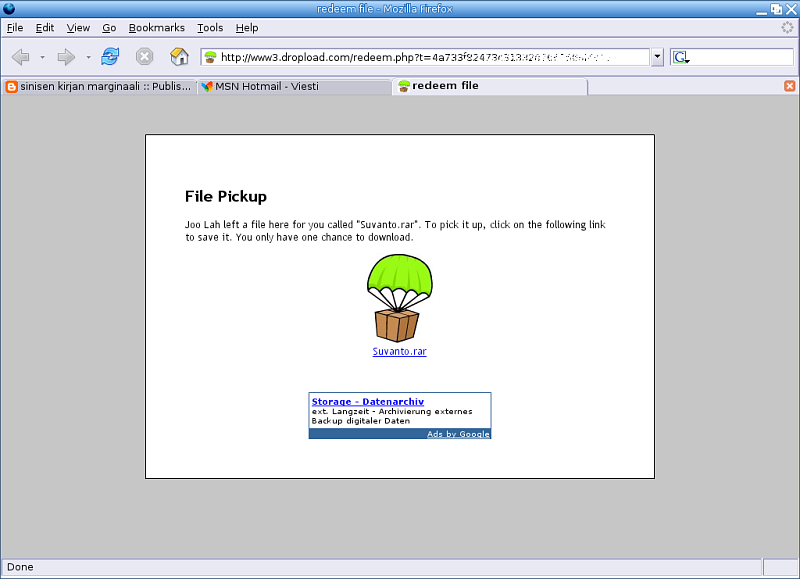Click the Back navigation arrow
Screen dimensions: 800x579
pyautogui.click(x=21, y=57)
